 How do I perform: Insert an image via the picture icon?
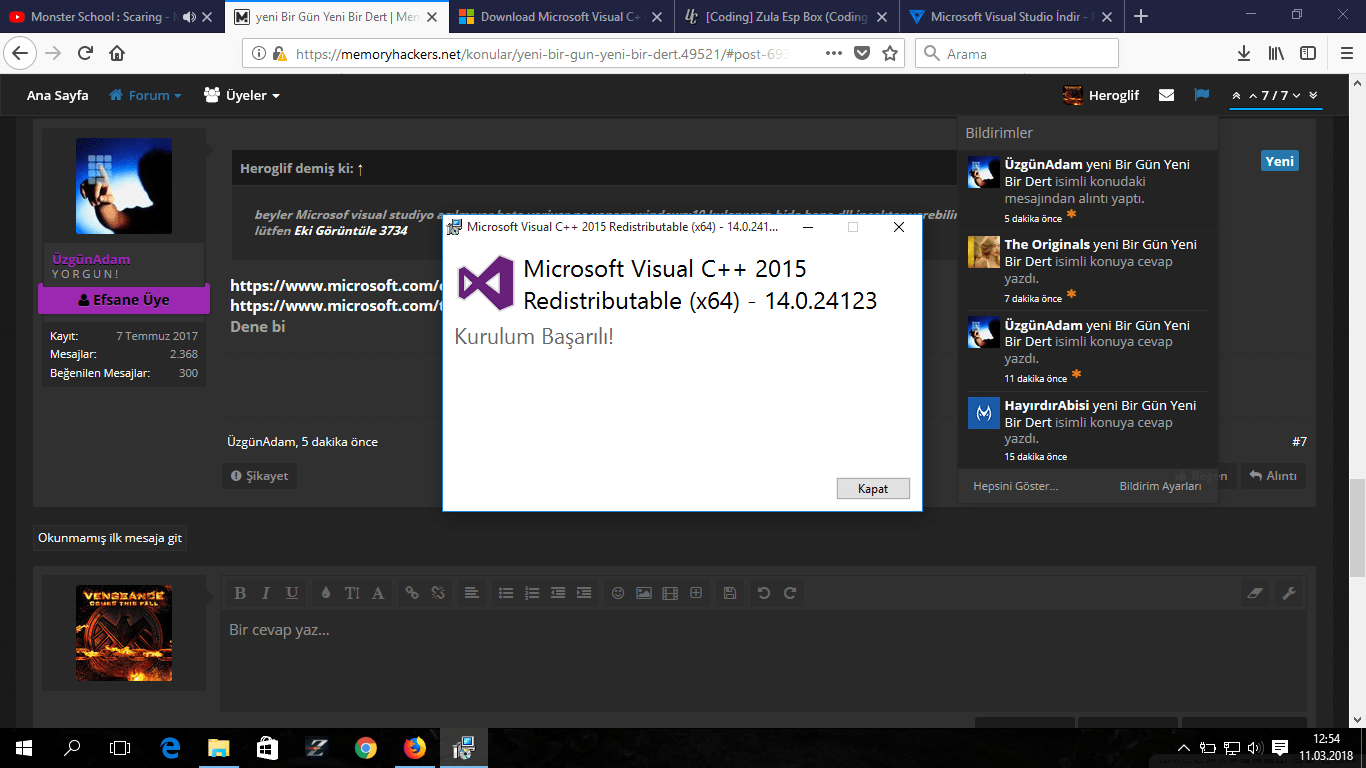tap(644, 593)
